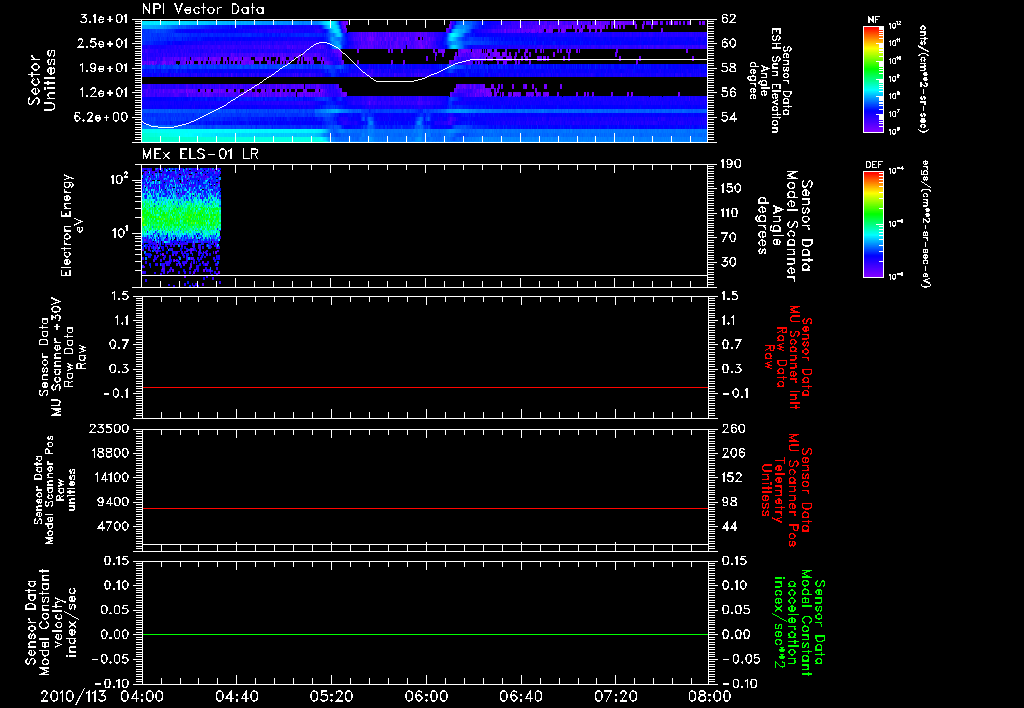Click the 14100 scanner position tick label
1024x708 pixels.
pyautogui.click(x=109, y=477)
